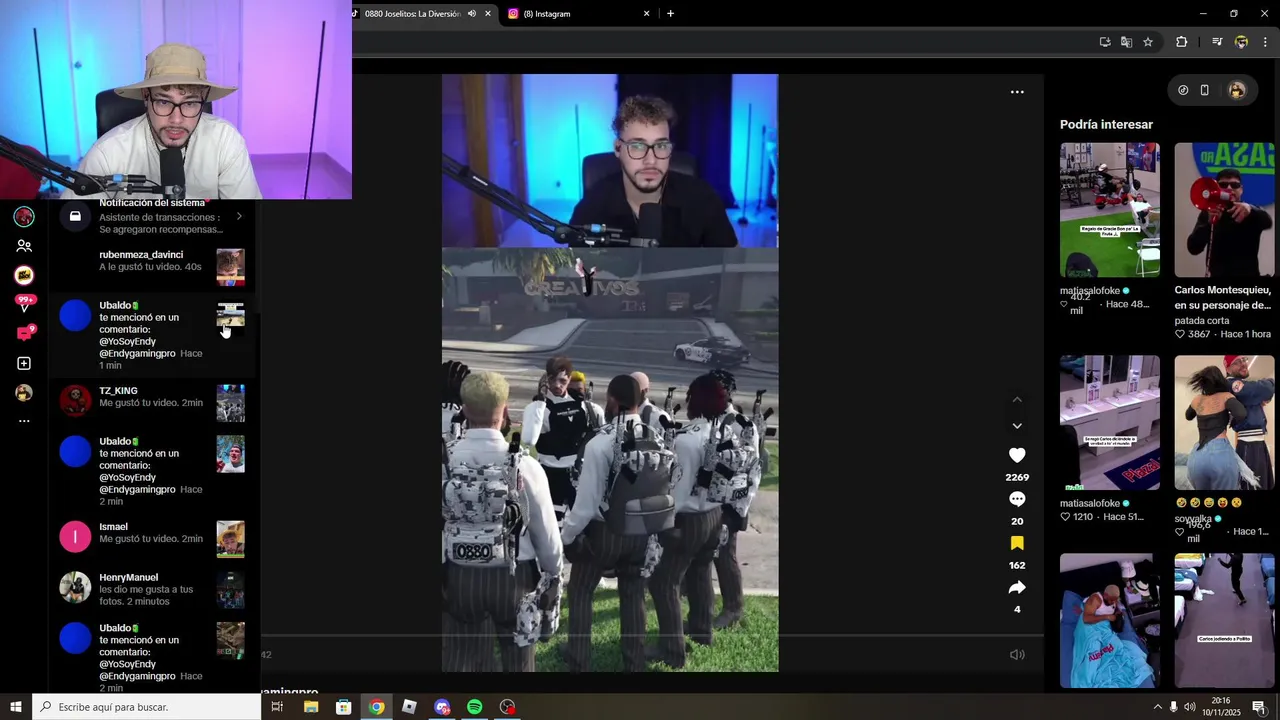Open video thumbnail beside rubenmeza_davinci notification
The image size is (1280, 720).
(231, 268)
